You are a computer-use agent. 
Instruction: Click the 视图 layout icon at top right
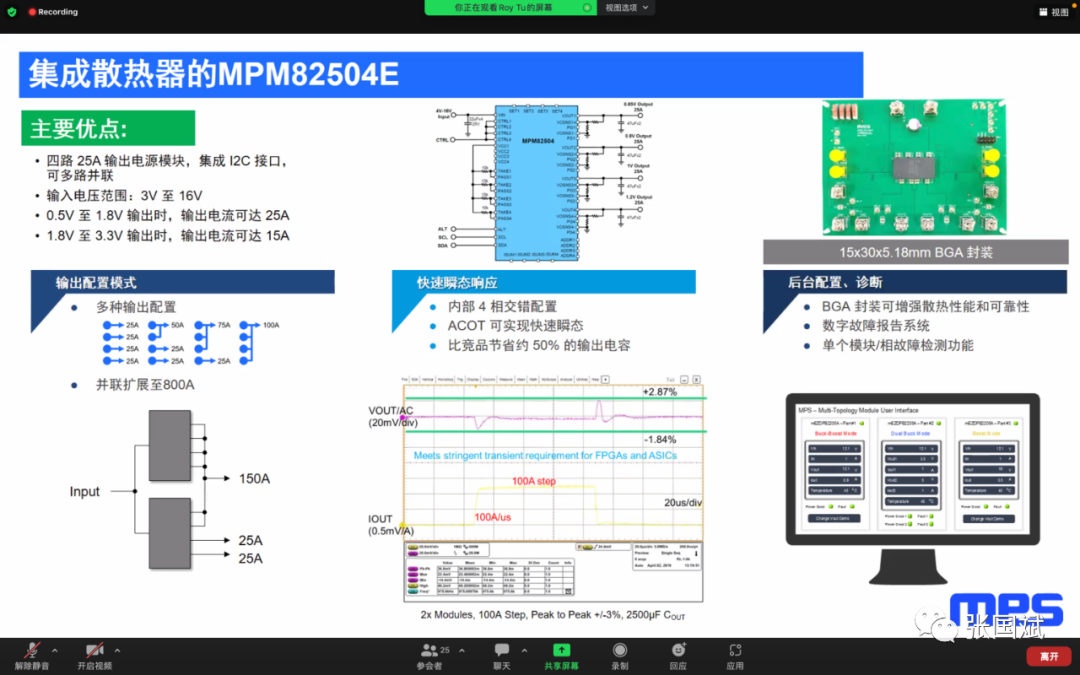click(x=1053, y=12)
